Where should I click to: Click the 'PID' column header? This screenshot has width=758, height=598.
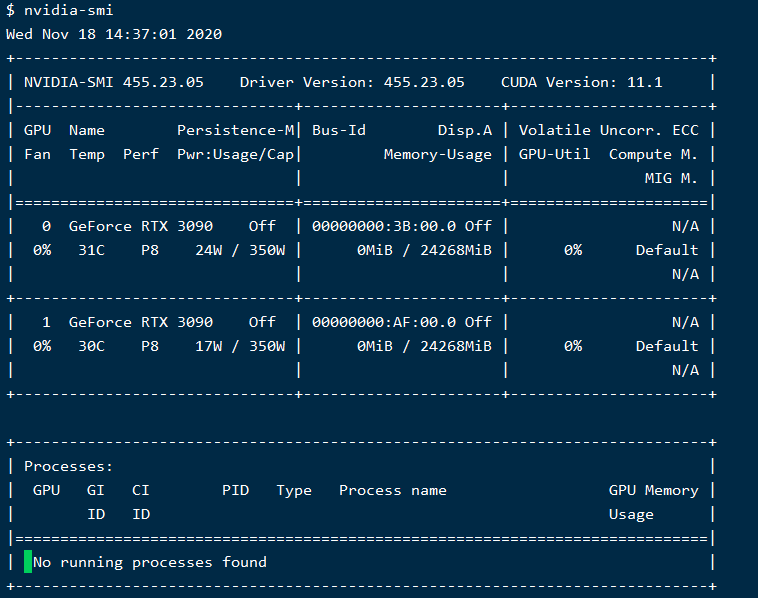235,490
